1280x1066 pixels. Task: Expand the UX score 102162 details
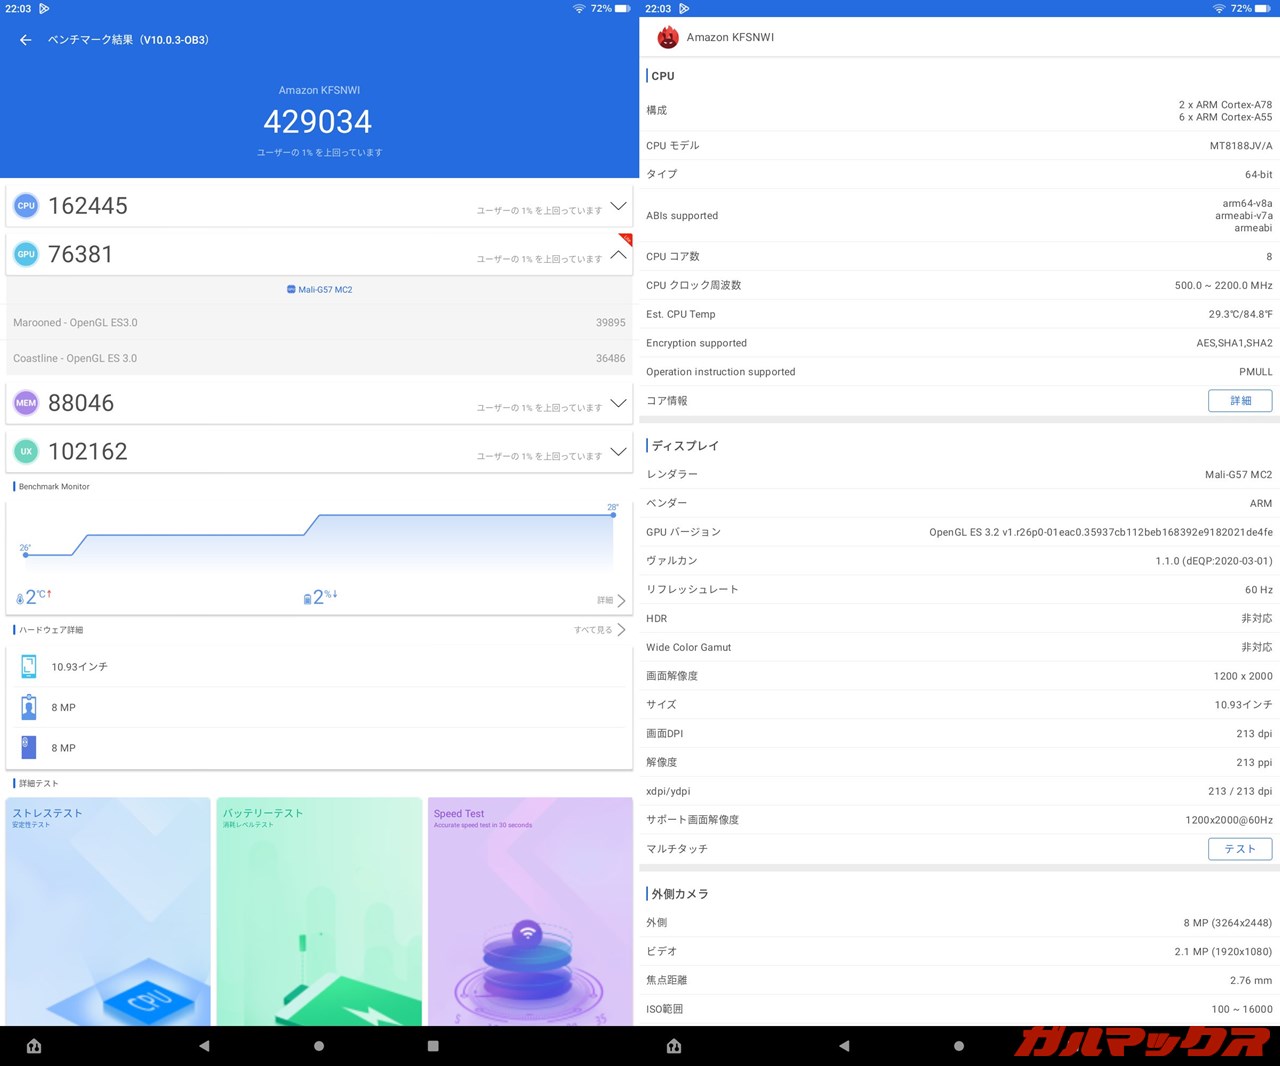[x=618, y=452]
